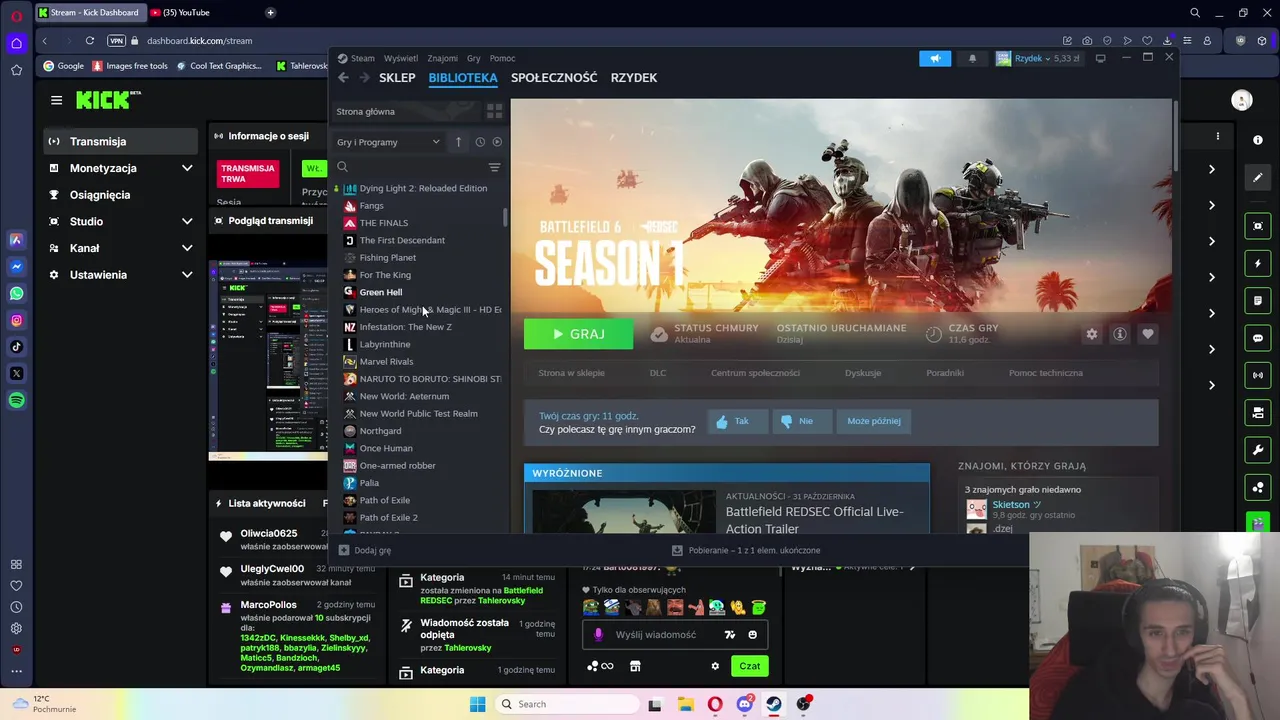
Task: Click Może później button
Action: 874,421
